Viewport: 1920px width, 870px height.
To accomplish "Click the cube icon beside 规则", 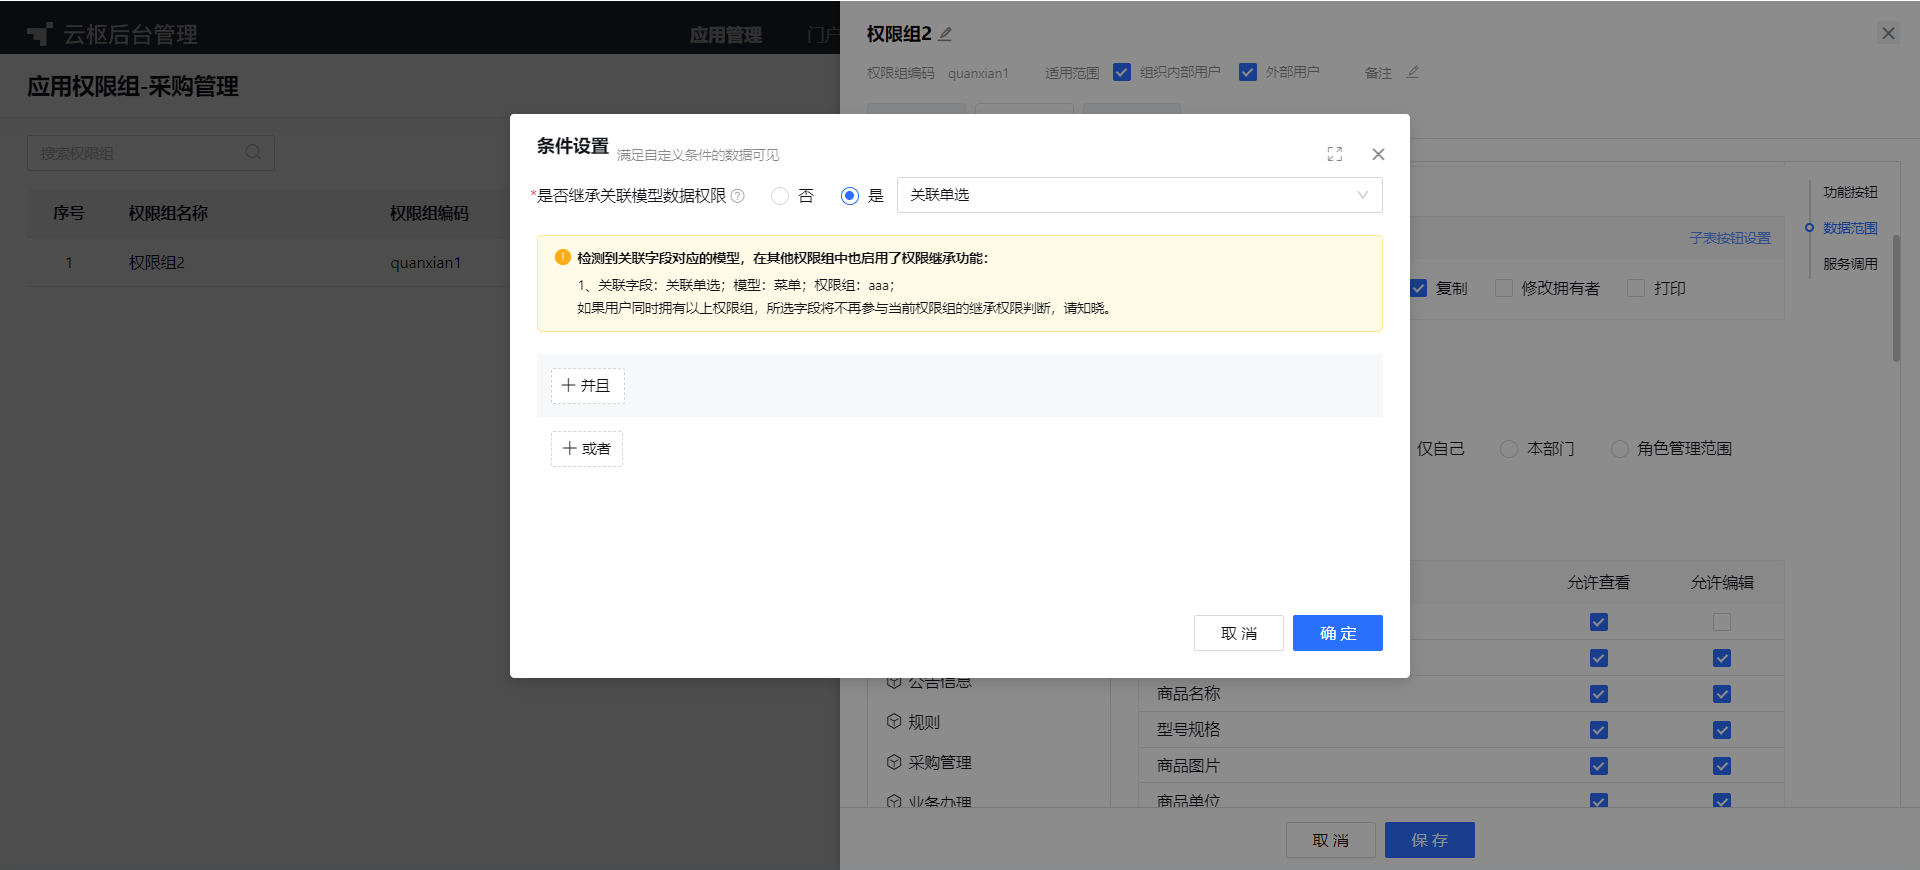I will point(894,721).
